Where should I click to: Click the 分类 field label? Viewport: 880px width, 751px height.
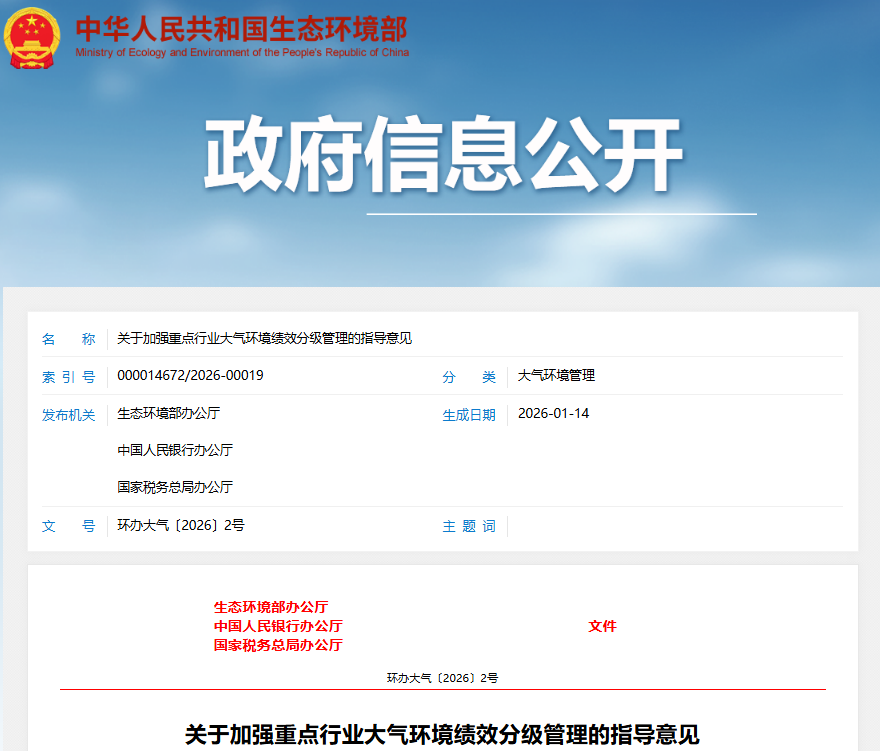469,377
